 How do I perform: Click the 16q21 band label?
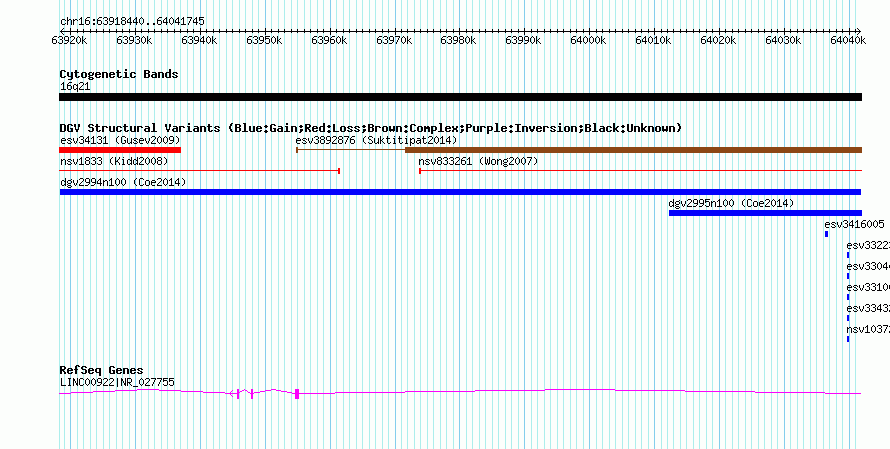coord(75,87)
